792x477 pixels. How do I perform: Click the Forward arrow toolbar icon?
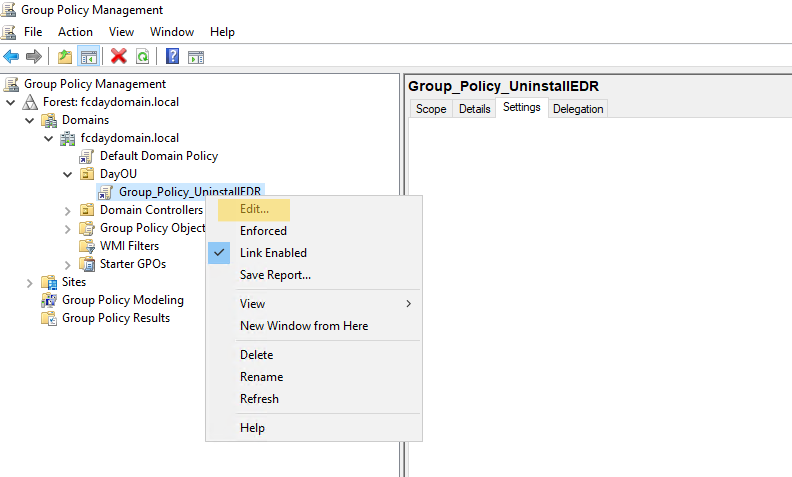click(33, 56)
